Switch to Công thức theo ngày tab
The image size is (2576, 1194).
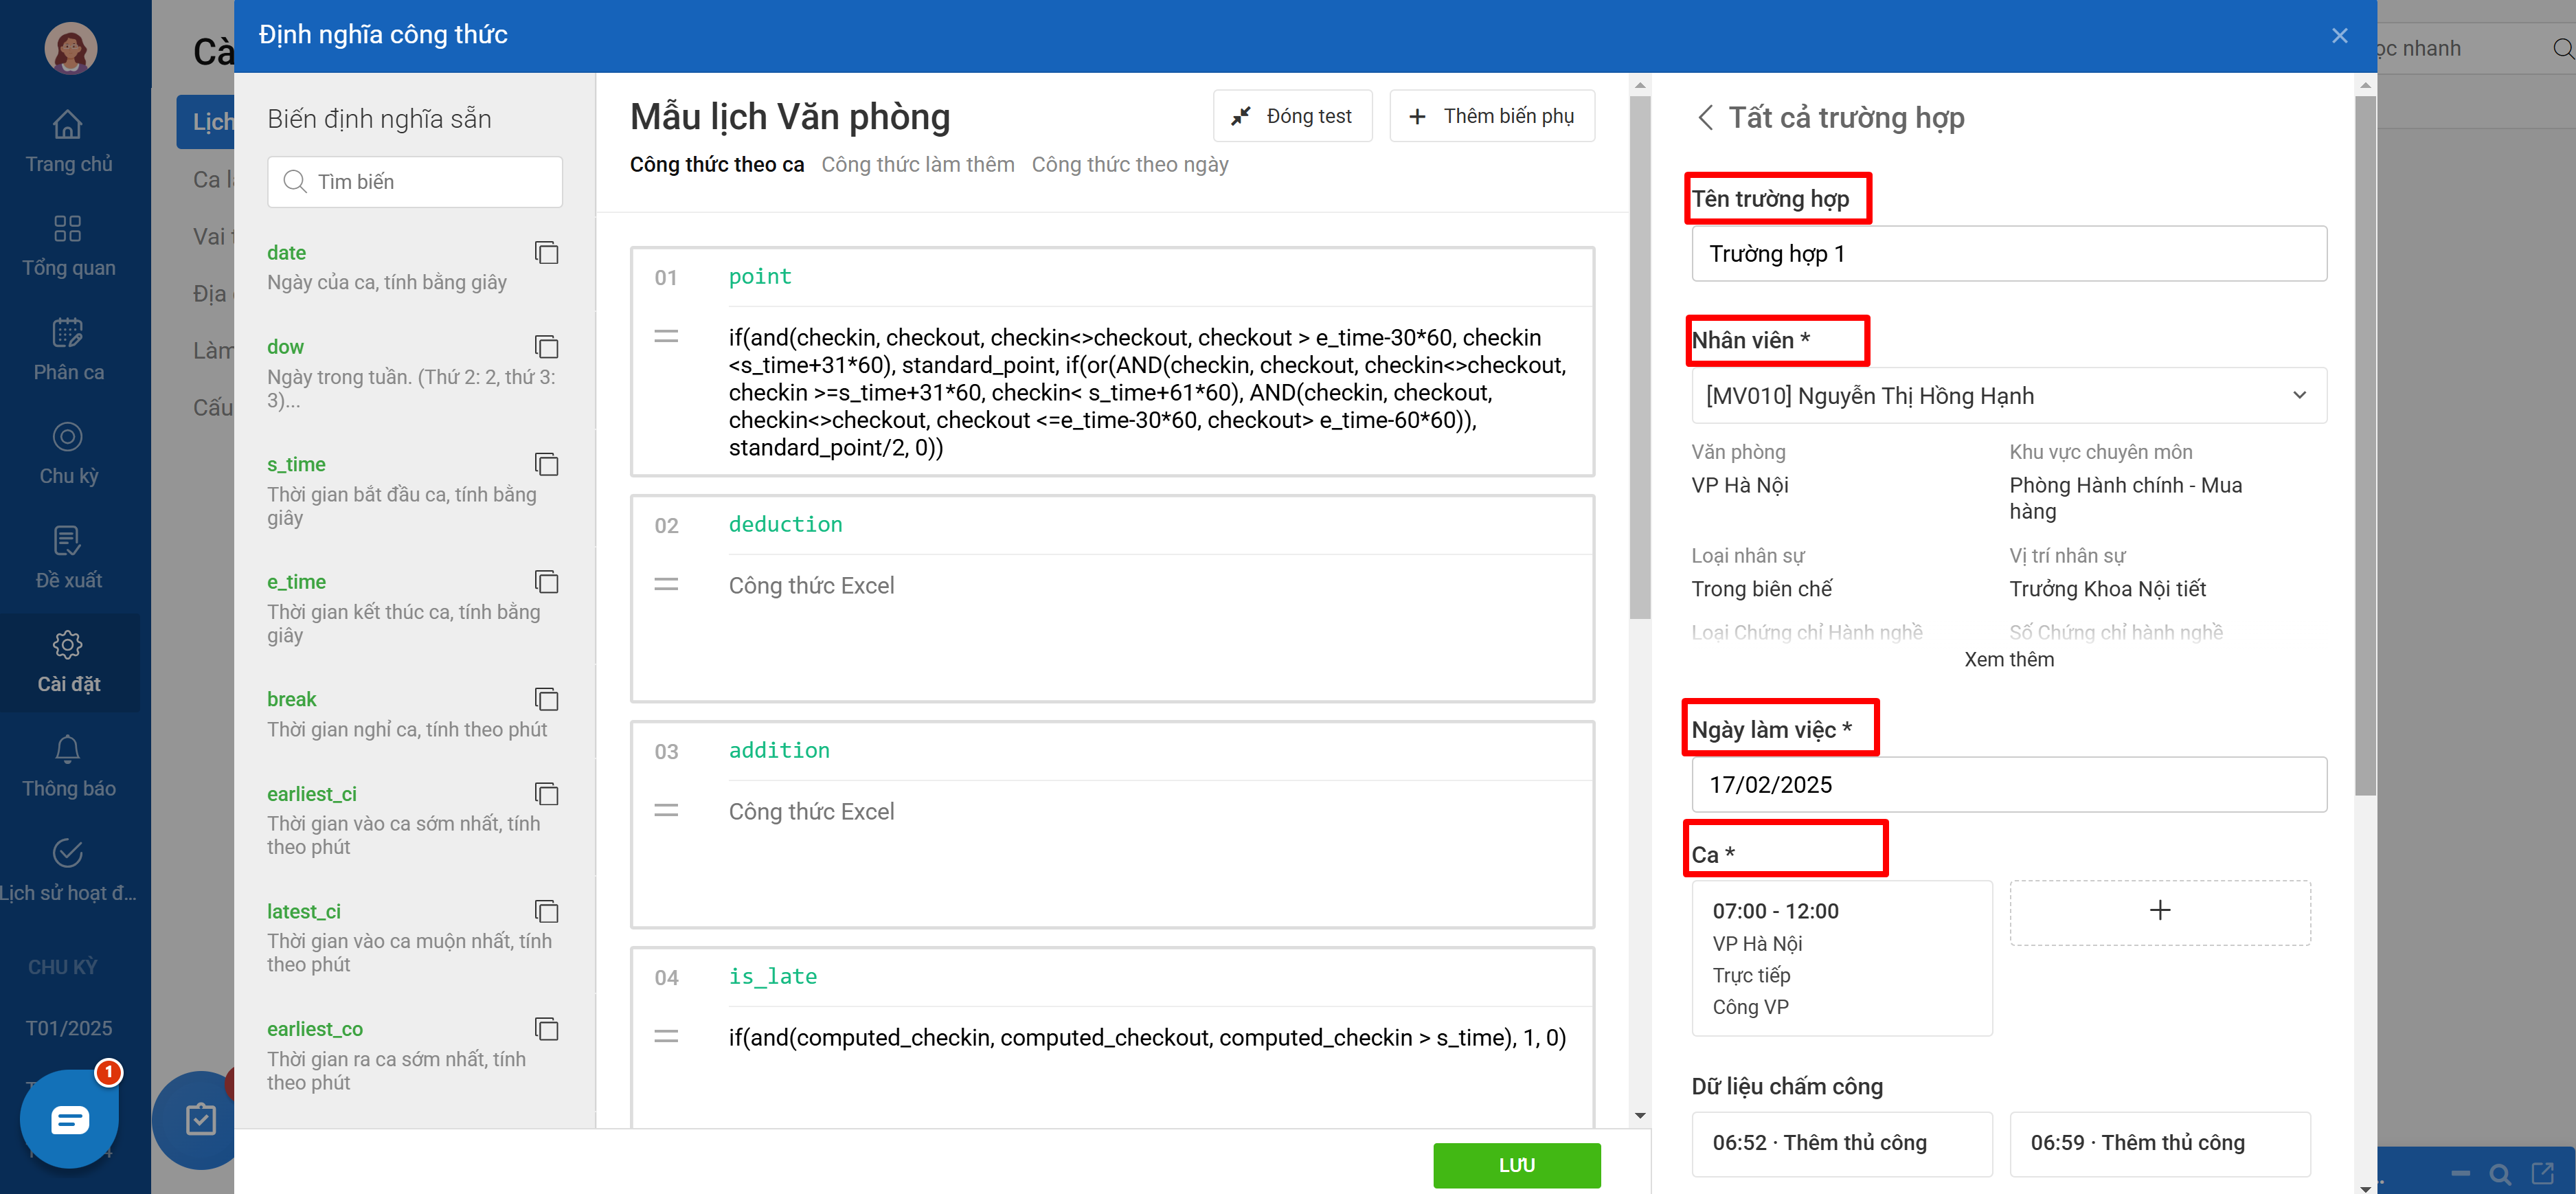pyautogui.click(x=1129, y=165)
